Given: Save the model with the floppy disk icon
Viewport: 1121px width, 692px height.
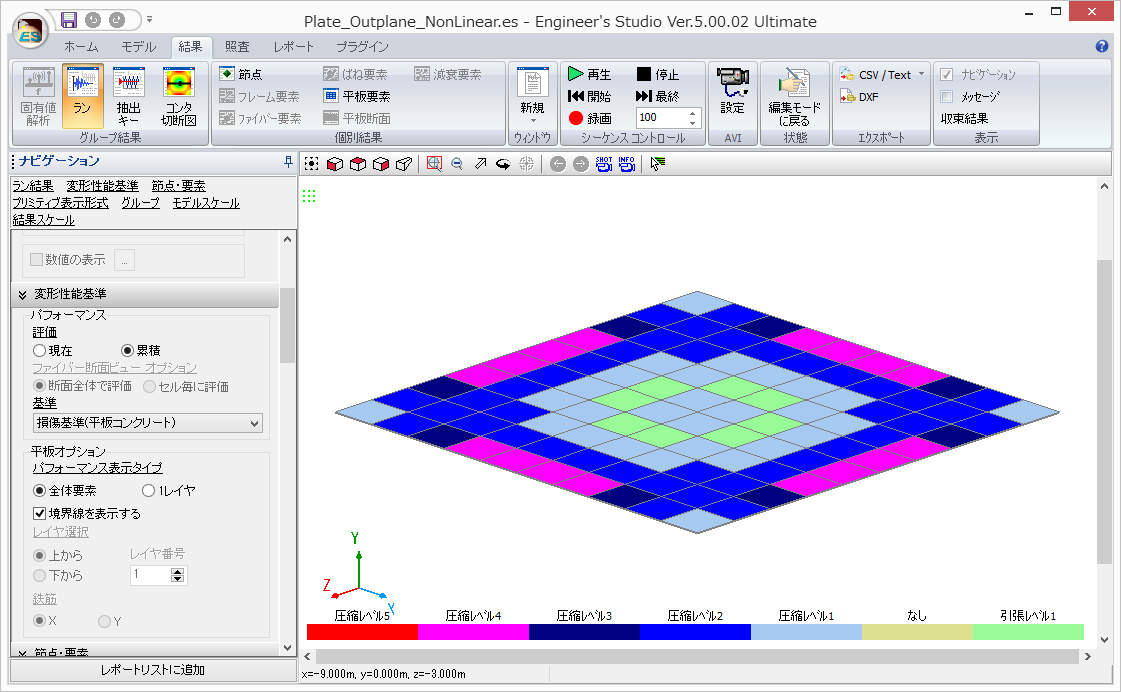Looking at the screenshot, I should [x=69, y=20].
